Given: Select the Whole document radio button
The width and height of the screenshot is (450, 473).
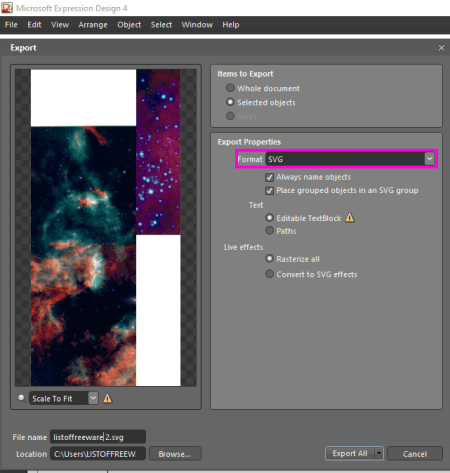Looking at the screenshot, I should (x=230, y=88).
